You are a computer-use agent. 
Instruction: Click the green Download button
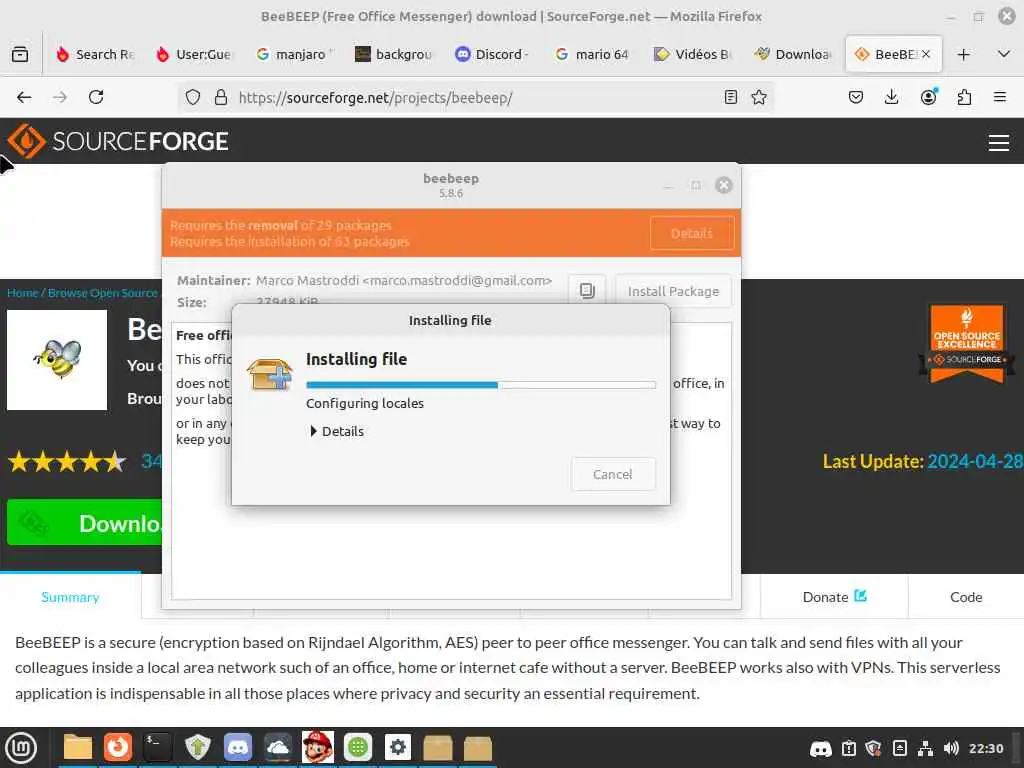tap(85, 522)
